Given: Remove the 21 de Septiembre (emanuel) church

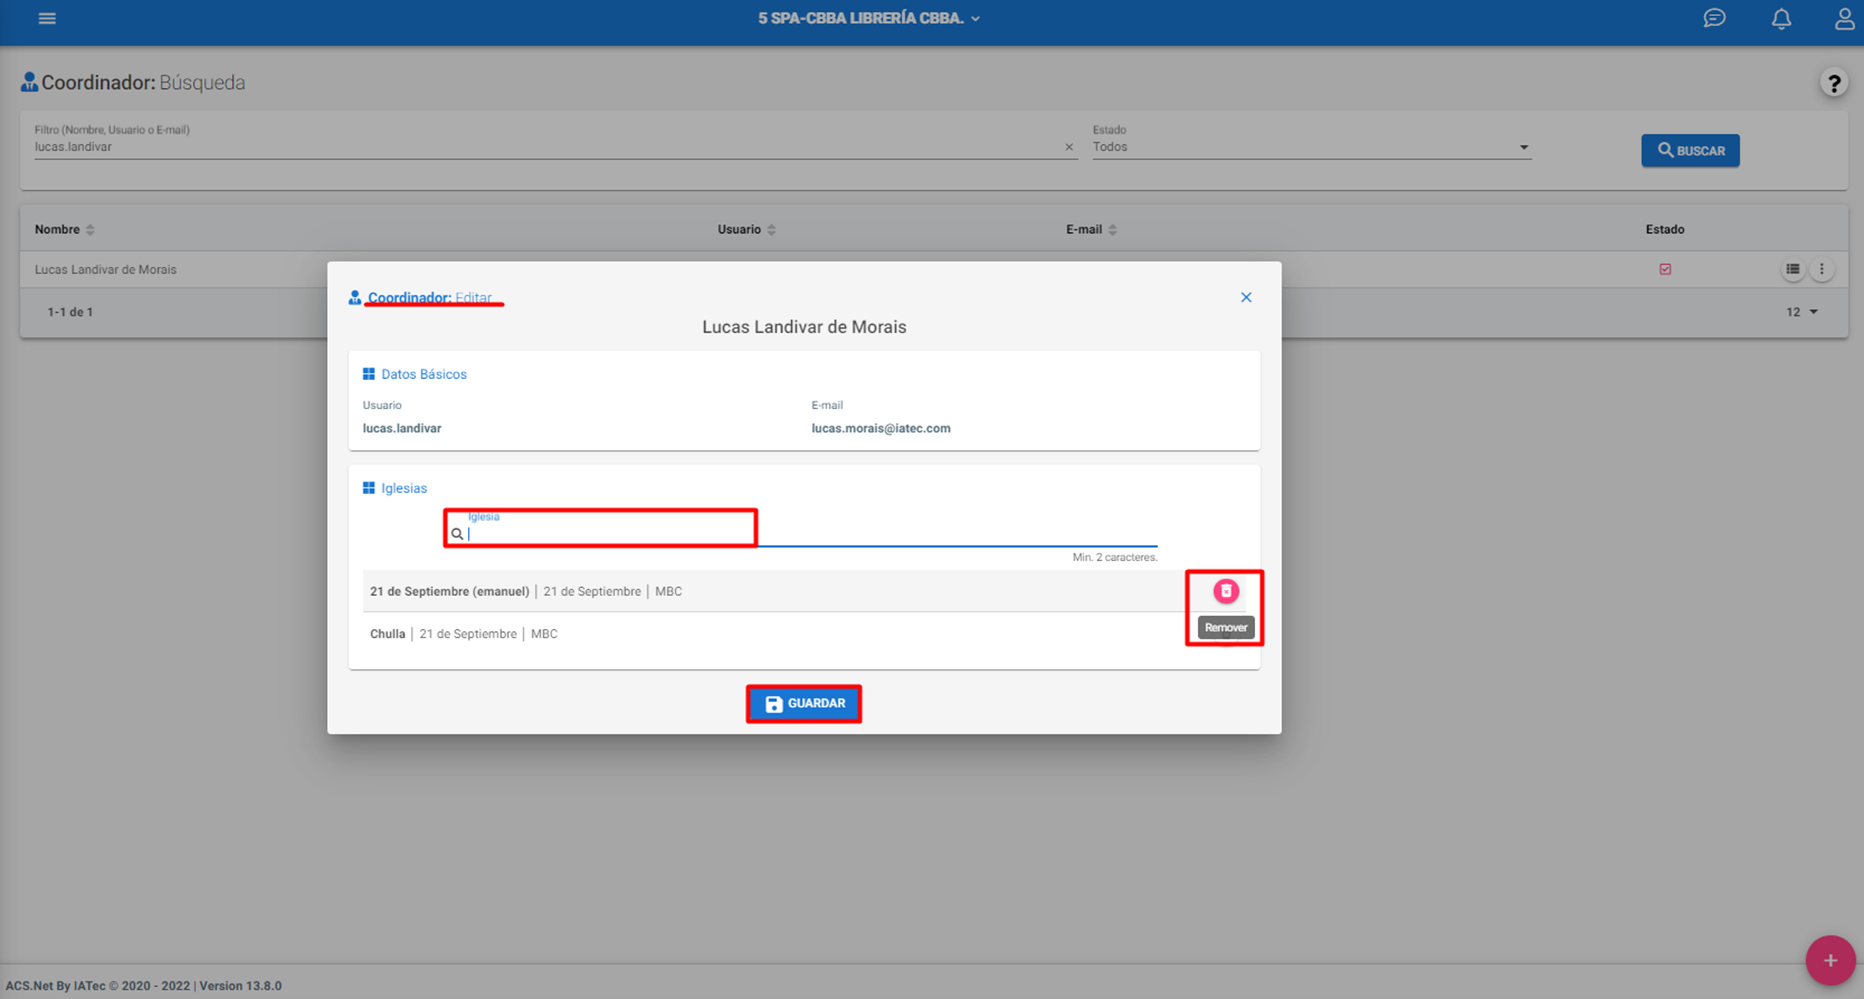Looking at the screenshot, I should click(x=1225, y=591).
